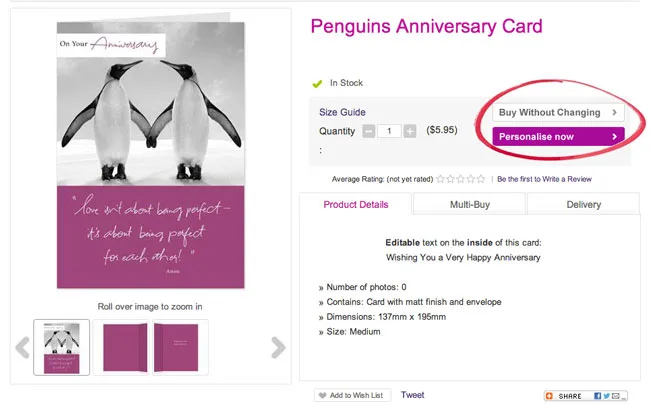Click the quantity input field
Screen dimensions: 650x407
(x=389, y=131)
